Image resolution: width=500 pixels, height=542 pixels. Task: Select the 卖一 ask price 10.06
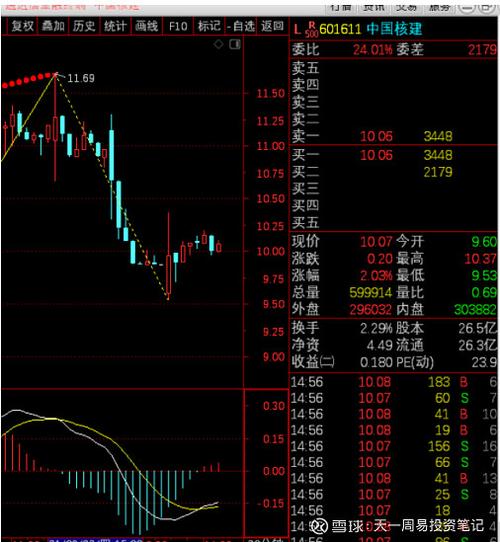point(376,136)
